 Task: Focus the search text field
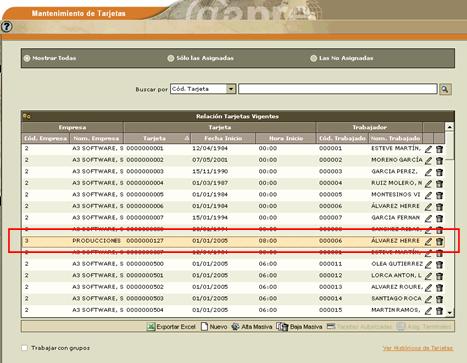coord(338,89)
